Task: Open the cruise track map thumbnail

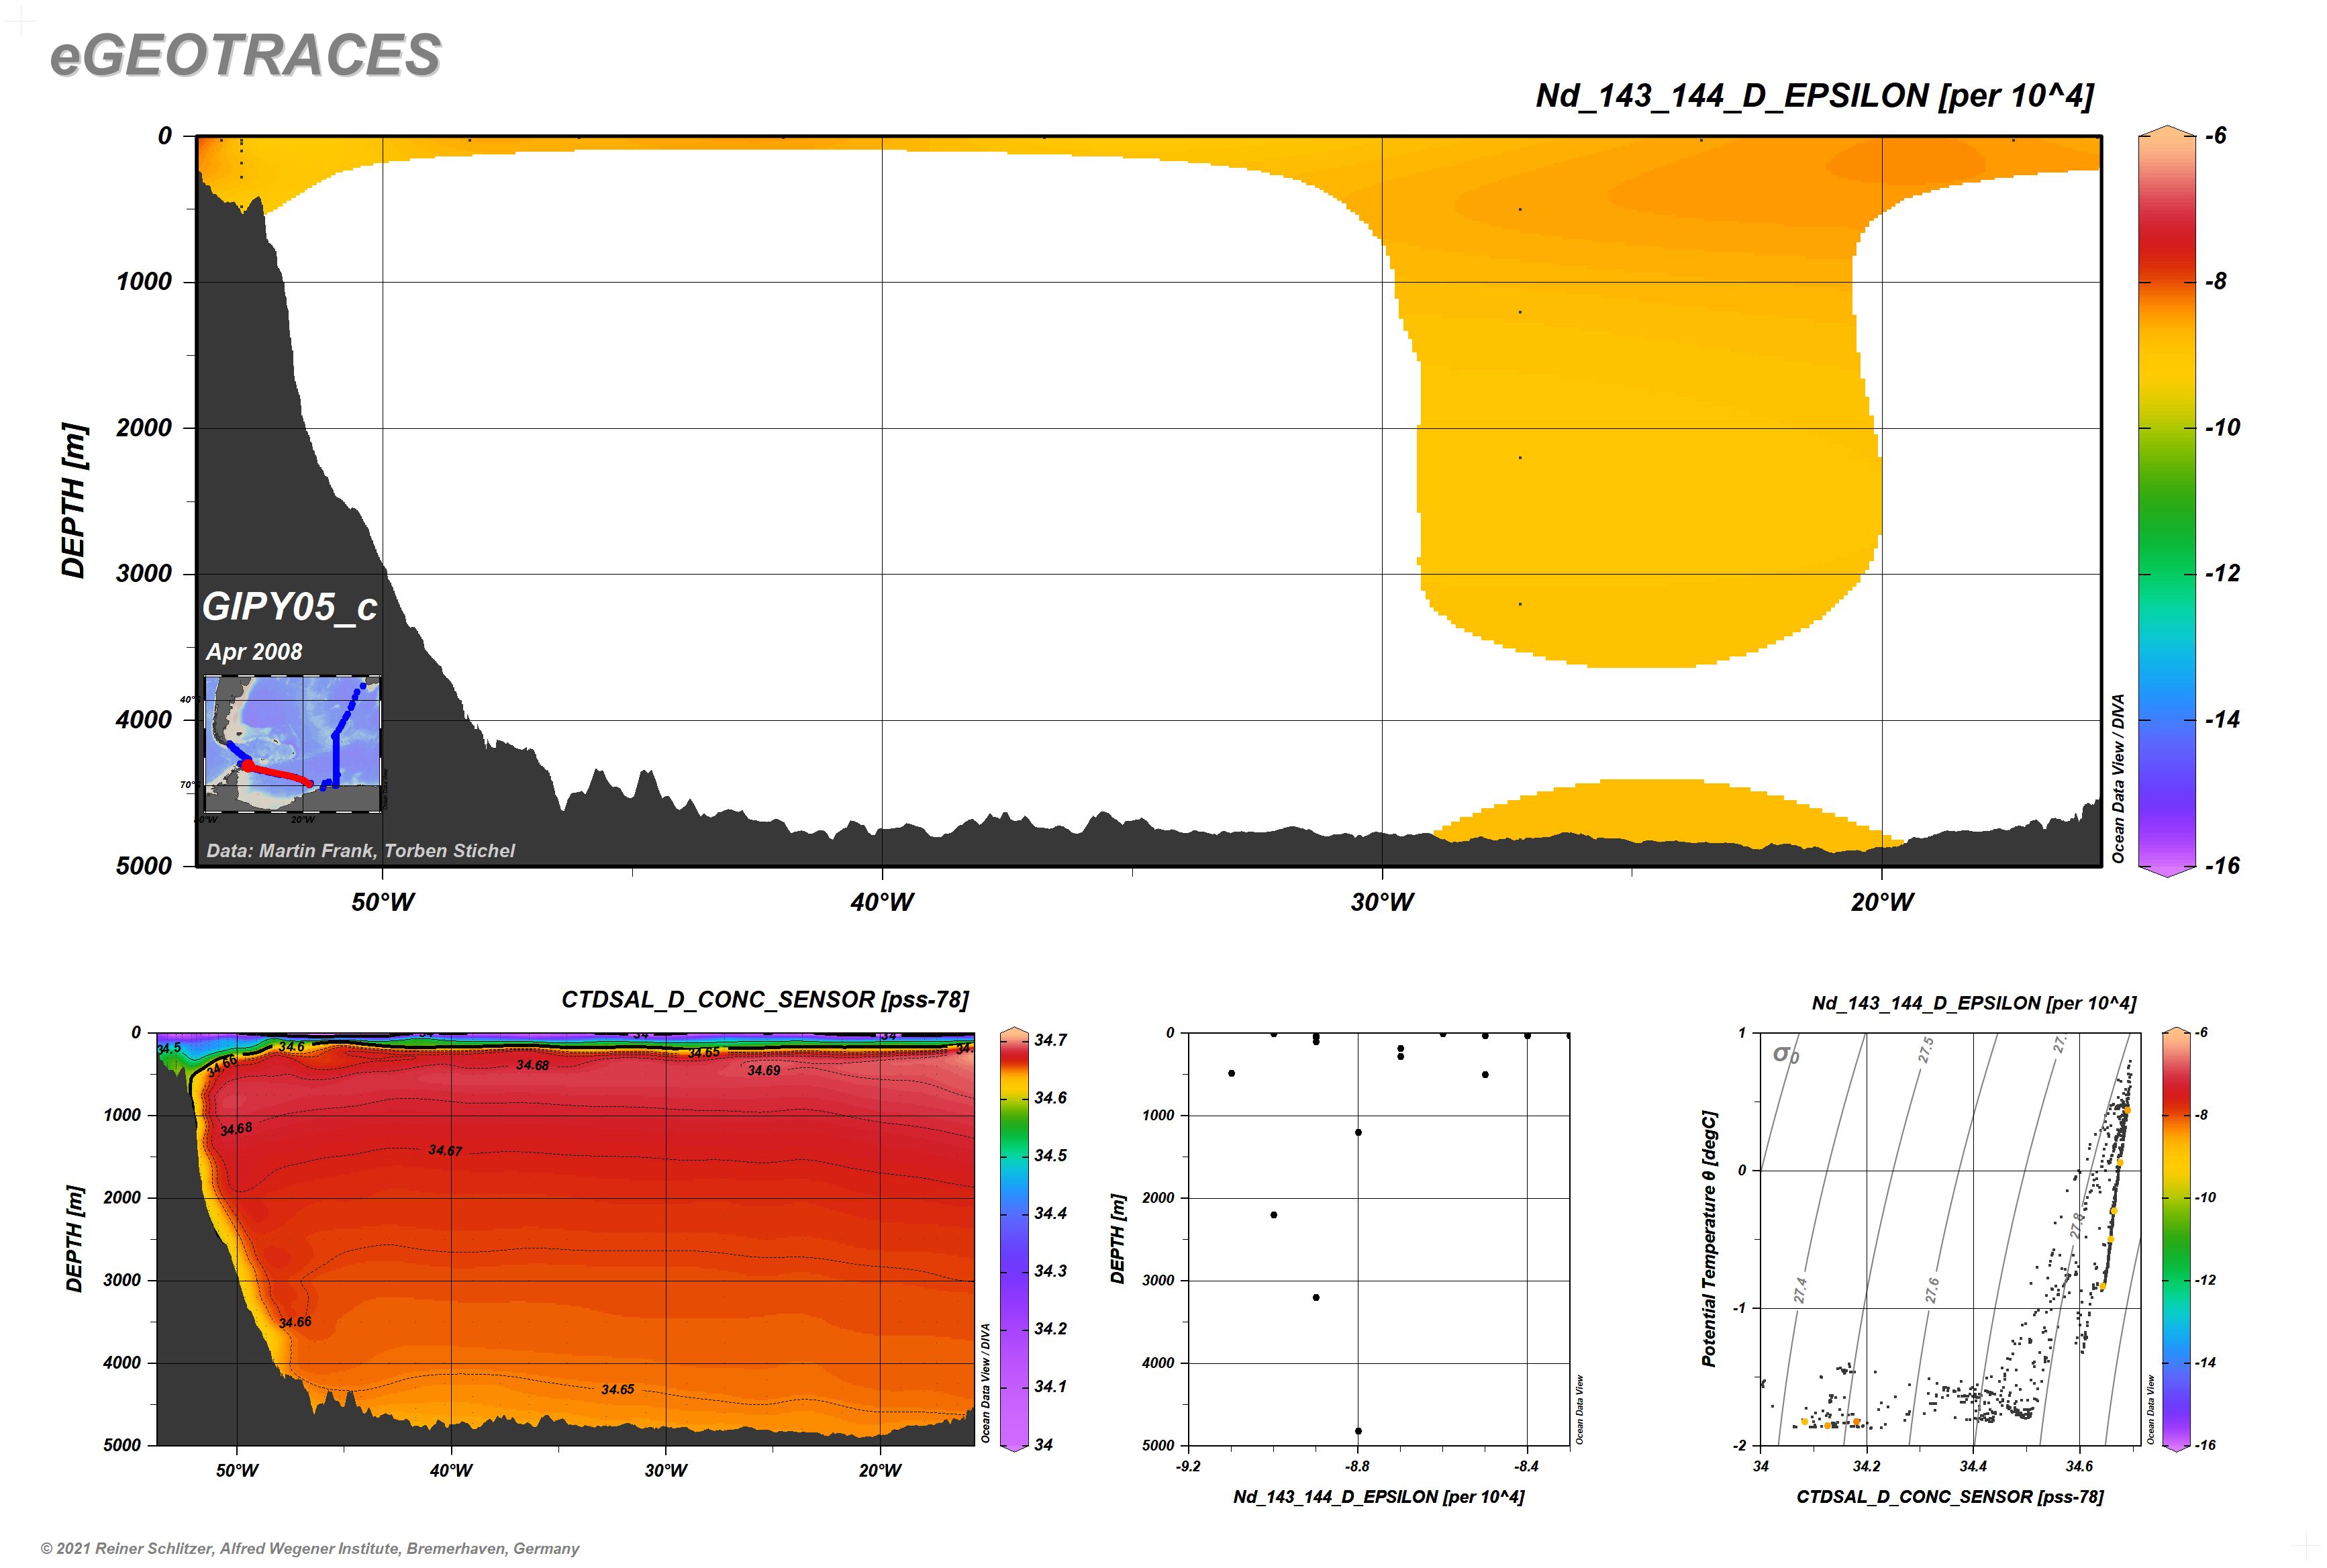Action: pyautogui.click(x=292, y=743)
